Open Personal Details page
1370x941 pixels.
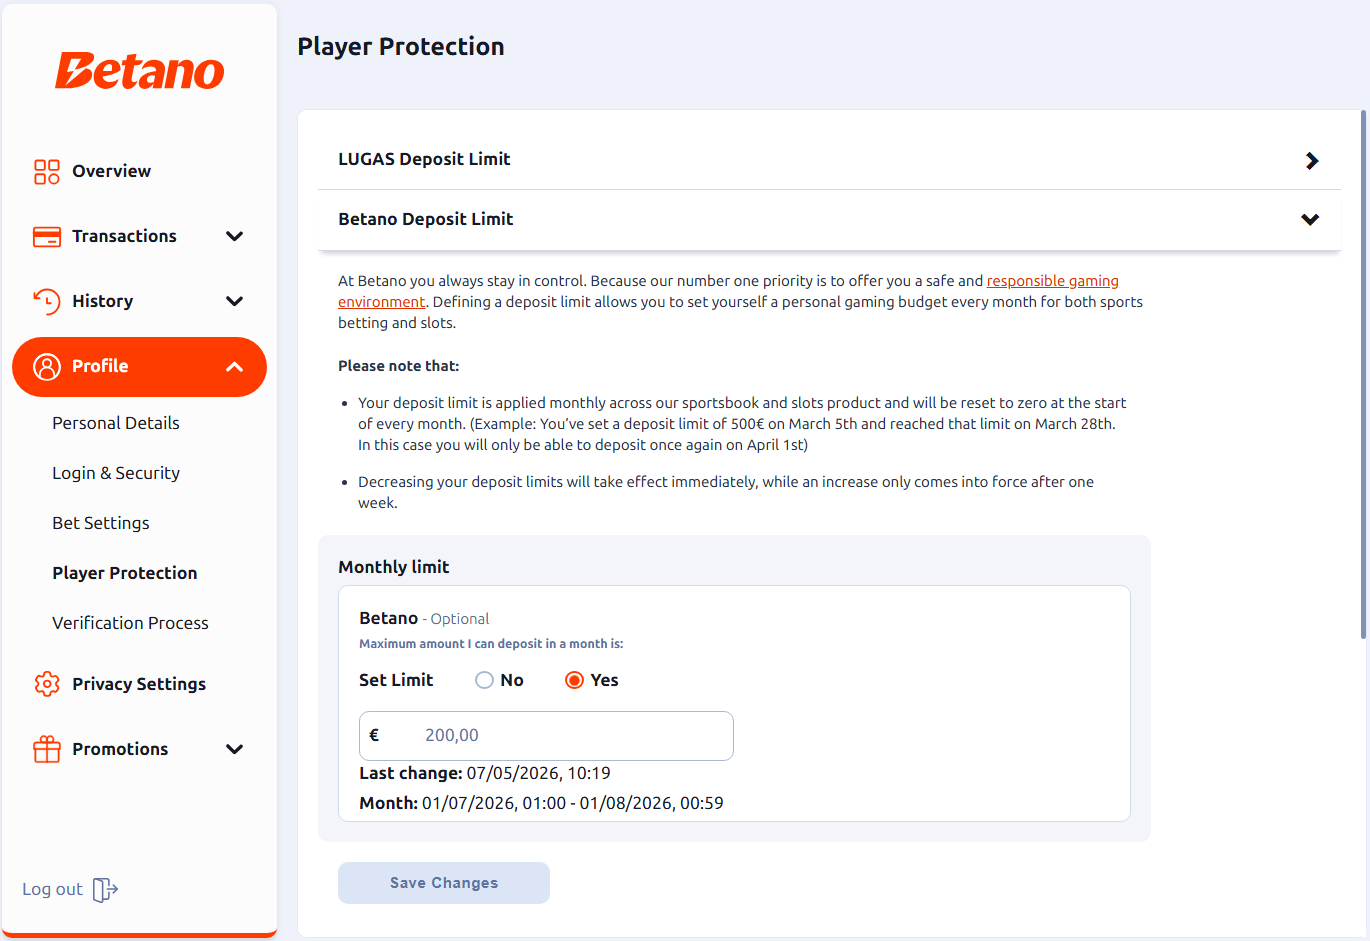click(x=116, y=423)
